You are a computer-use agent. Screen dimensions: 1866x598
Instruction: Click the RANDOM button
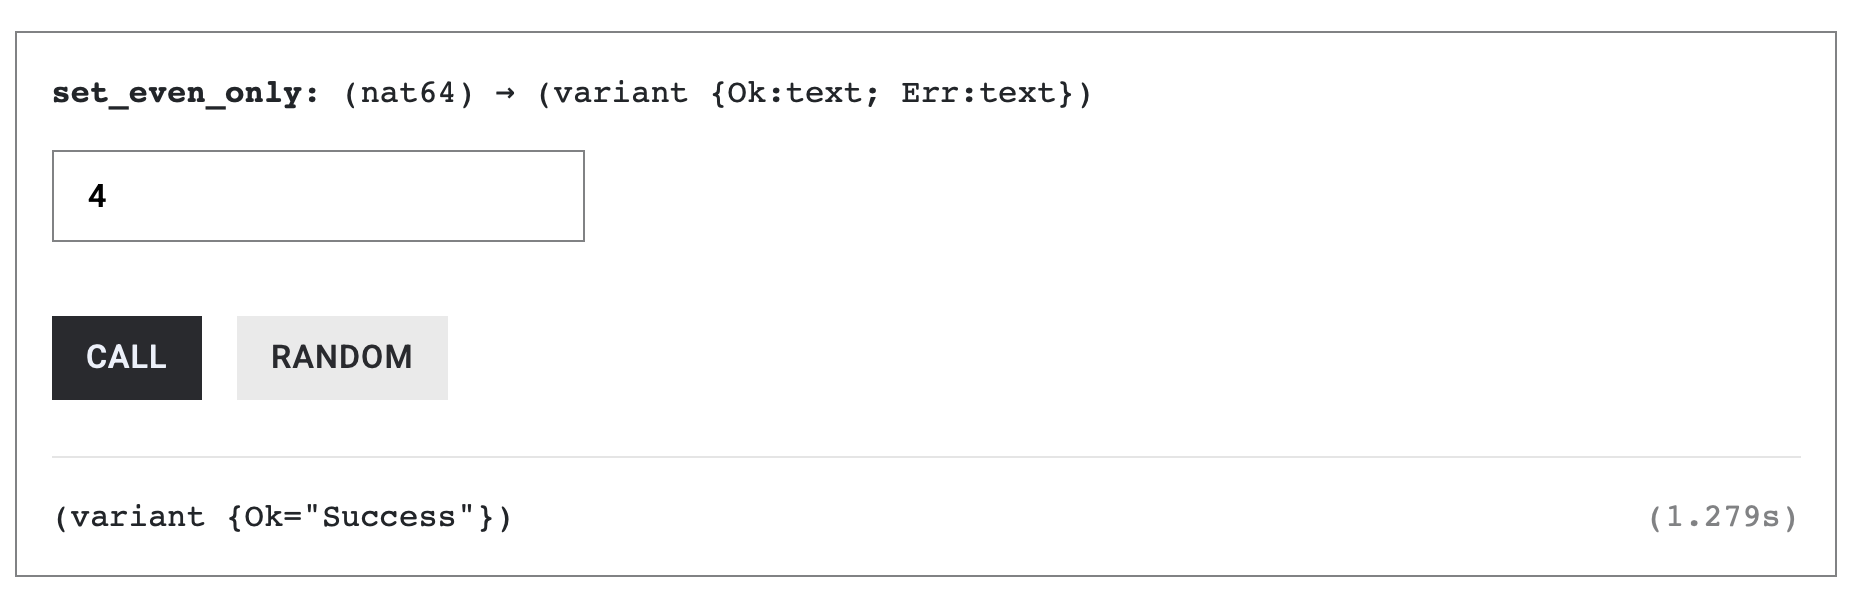[x=342, y=358]
